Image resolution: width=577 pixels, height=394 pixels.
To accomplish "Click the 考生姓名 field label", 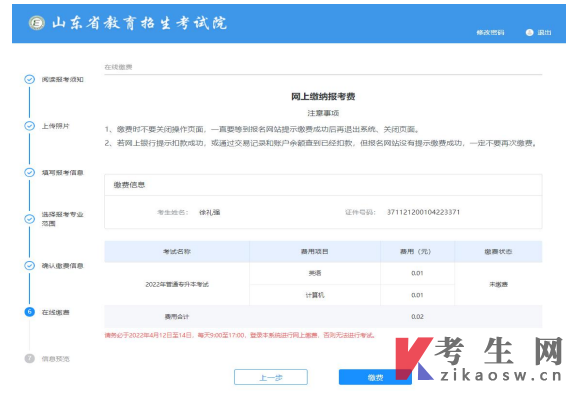I will [173, 212].
